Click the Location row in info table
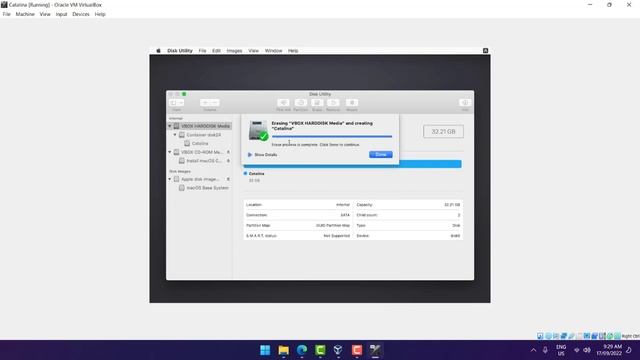Screen dimensions: 640x360 click(298, 205)
